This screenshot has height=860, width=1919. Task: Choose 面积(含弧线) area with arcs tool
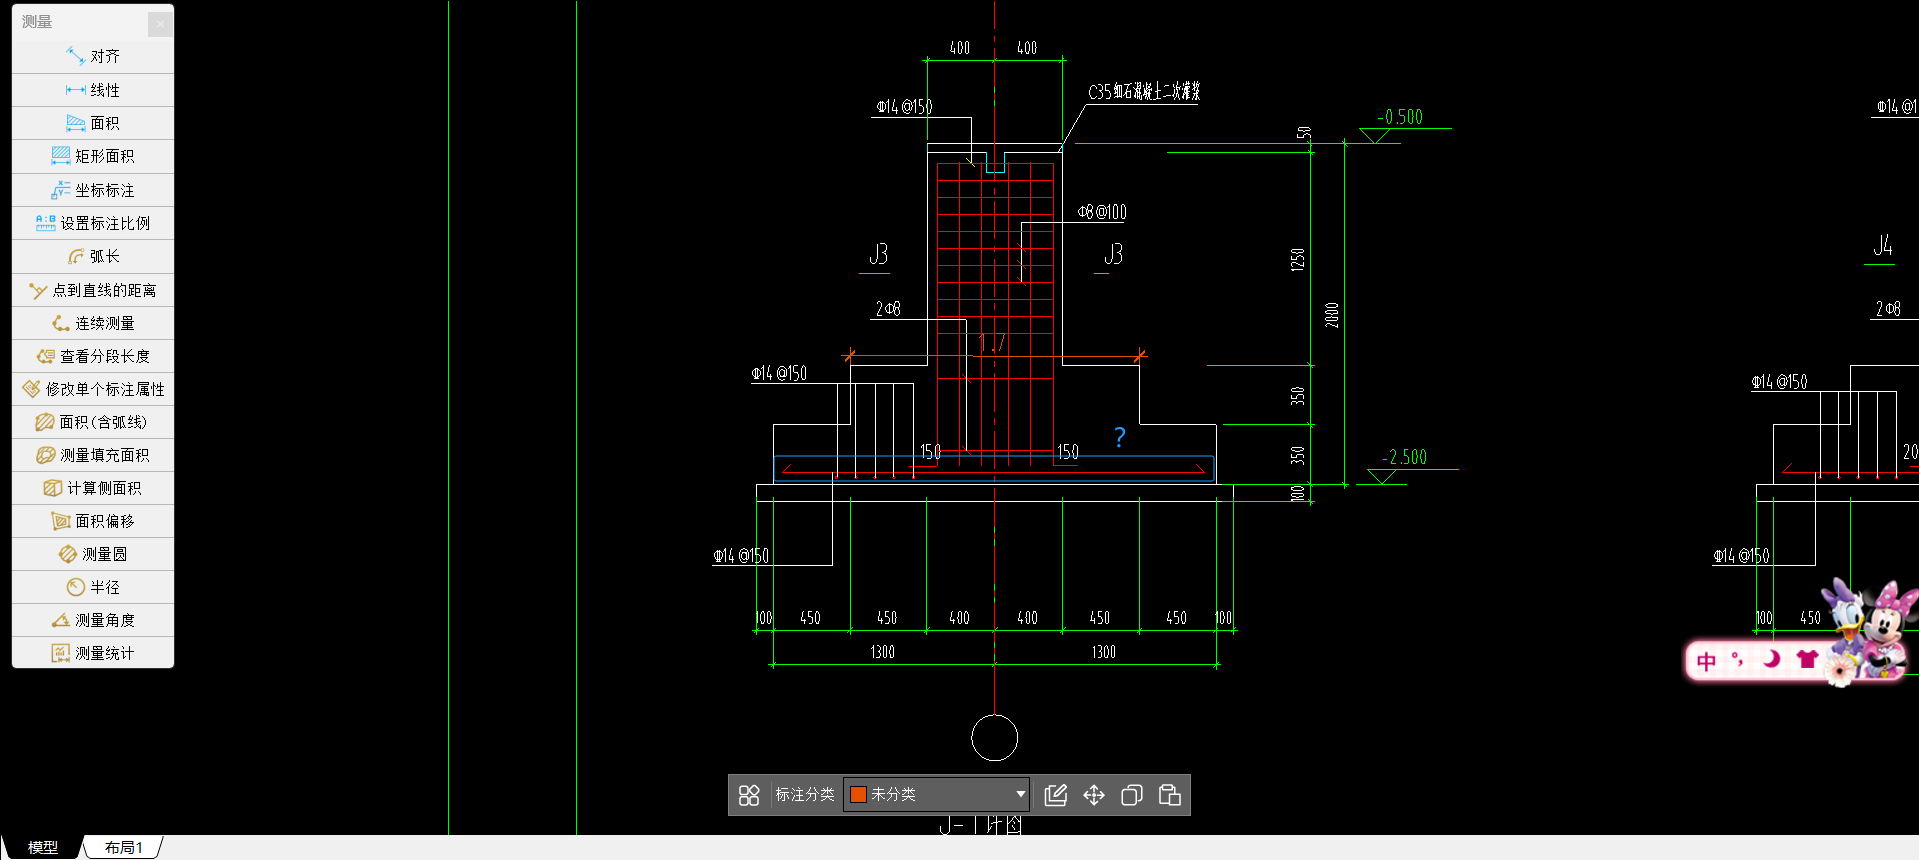point(93,422)
